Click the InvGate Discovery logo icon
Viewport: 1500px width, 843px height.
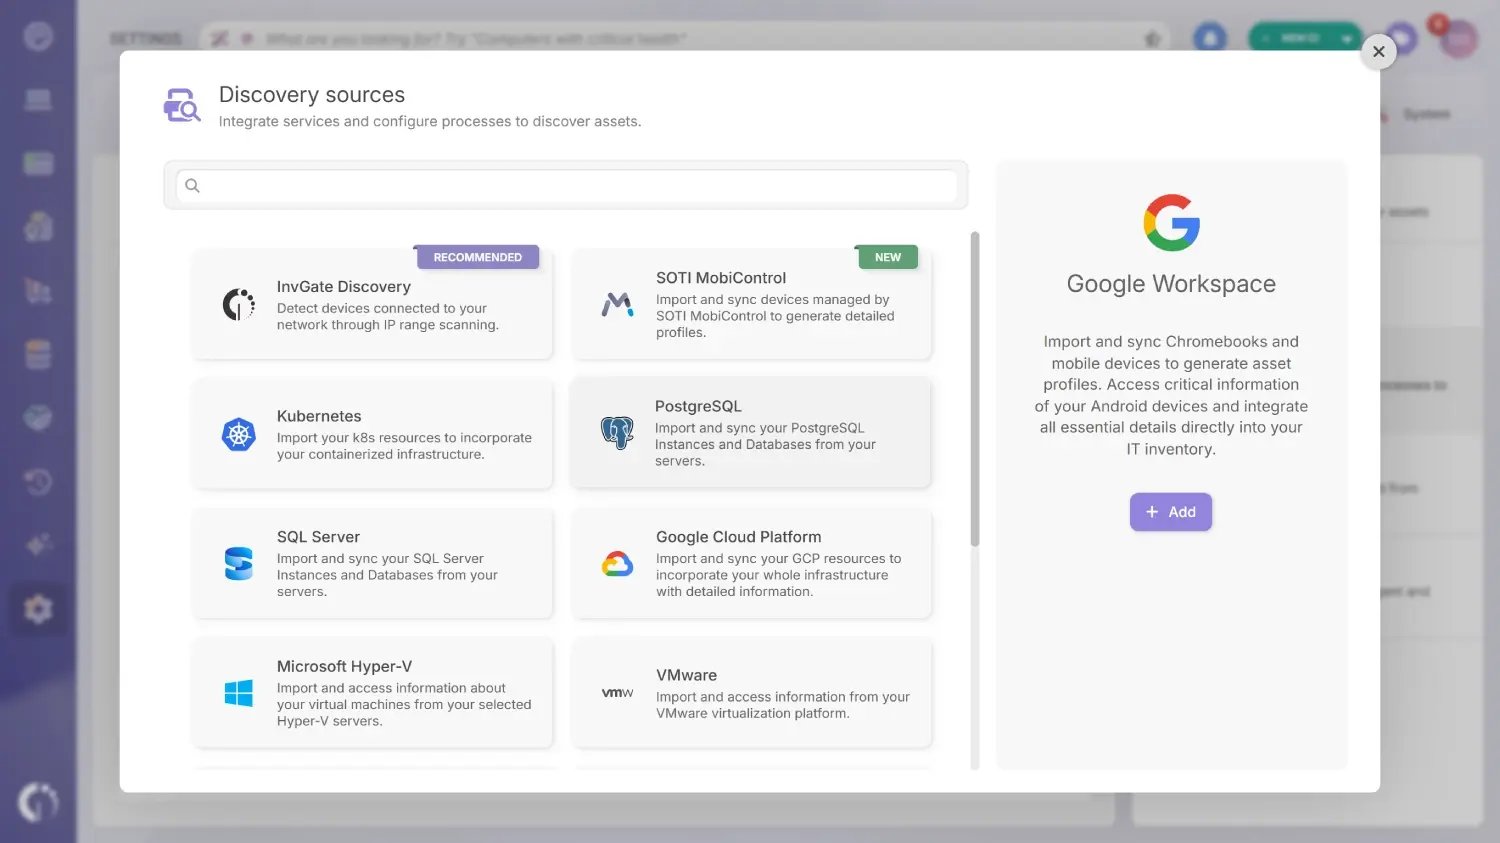pos(238,304)
